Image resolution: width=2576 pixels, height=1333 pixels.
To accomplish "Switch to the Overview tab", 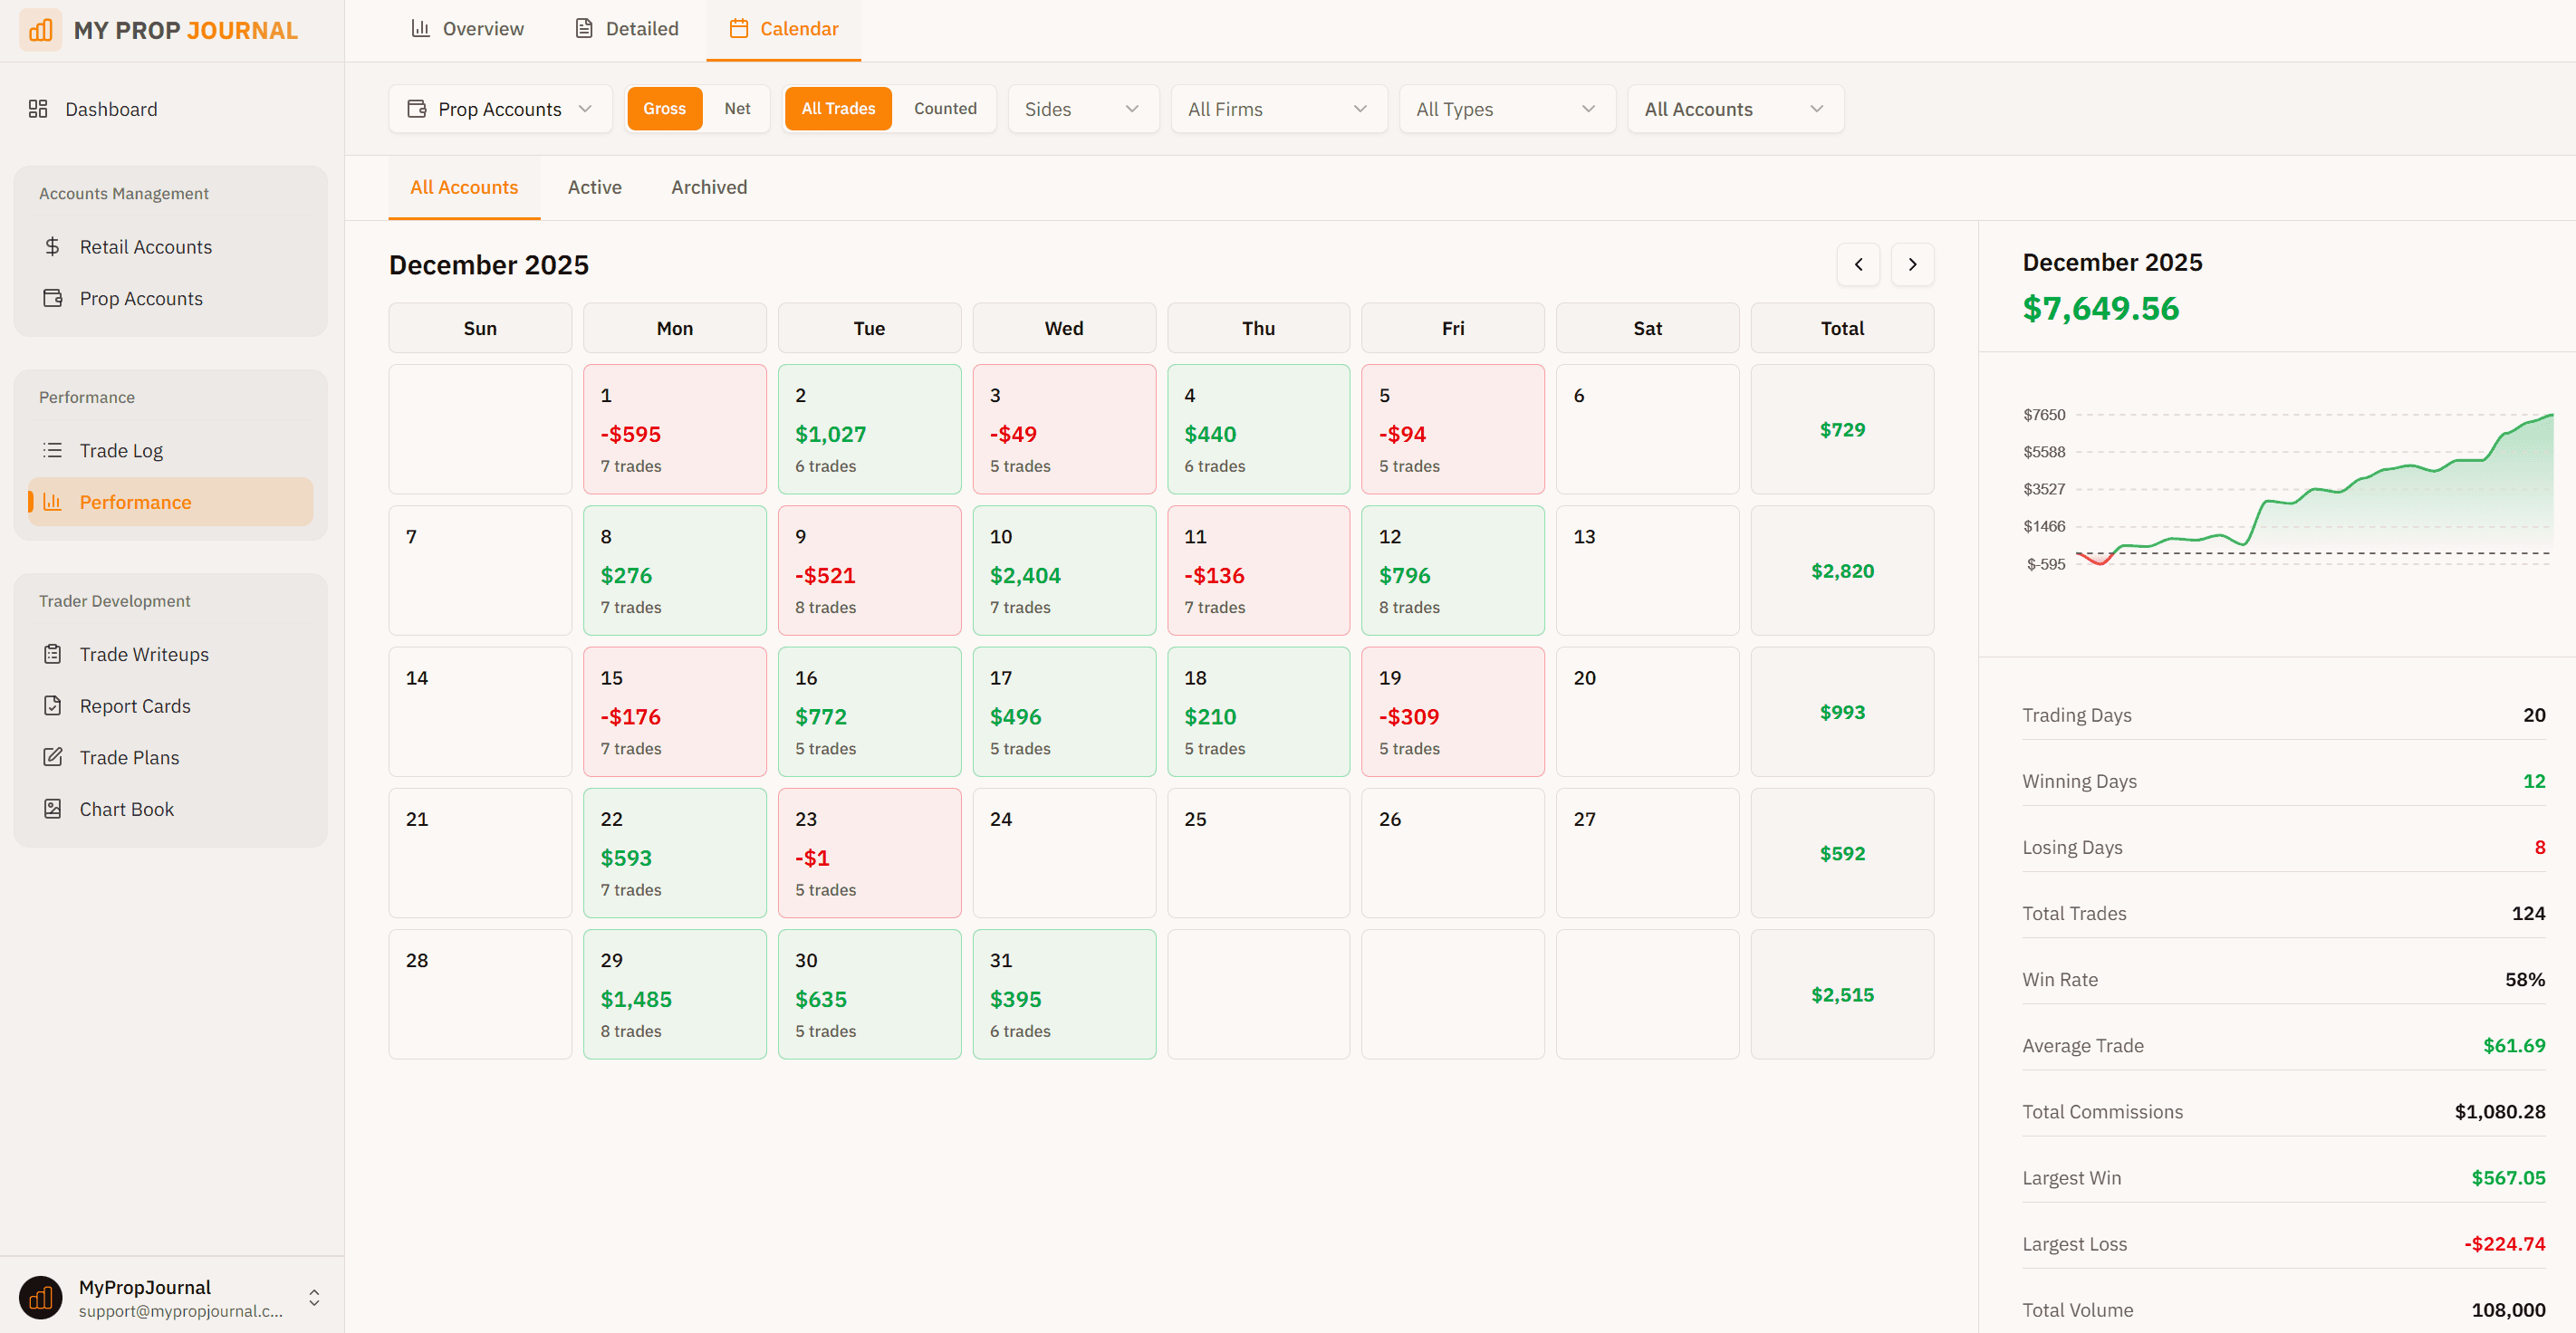I will [x=467, y=29].
